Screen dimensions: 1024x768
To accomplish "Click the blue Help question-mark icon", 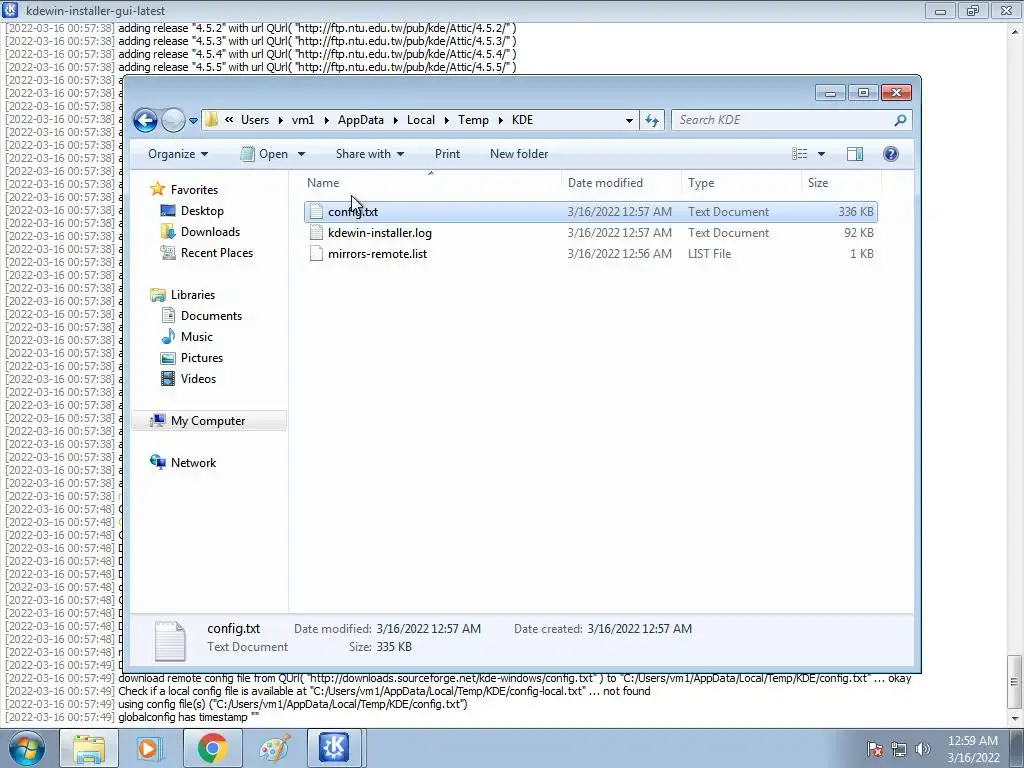I will (891, 154).
